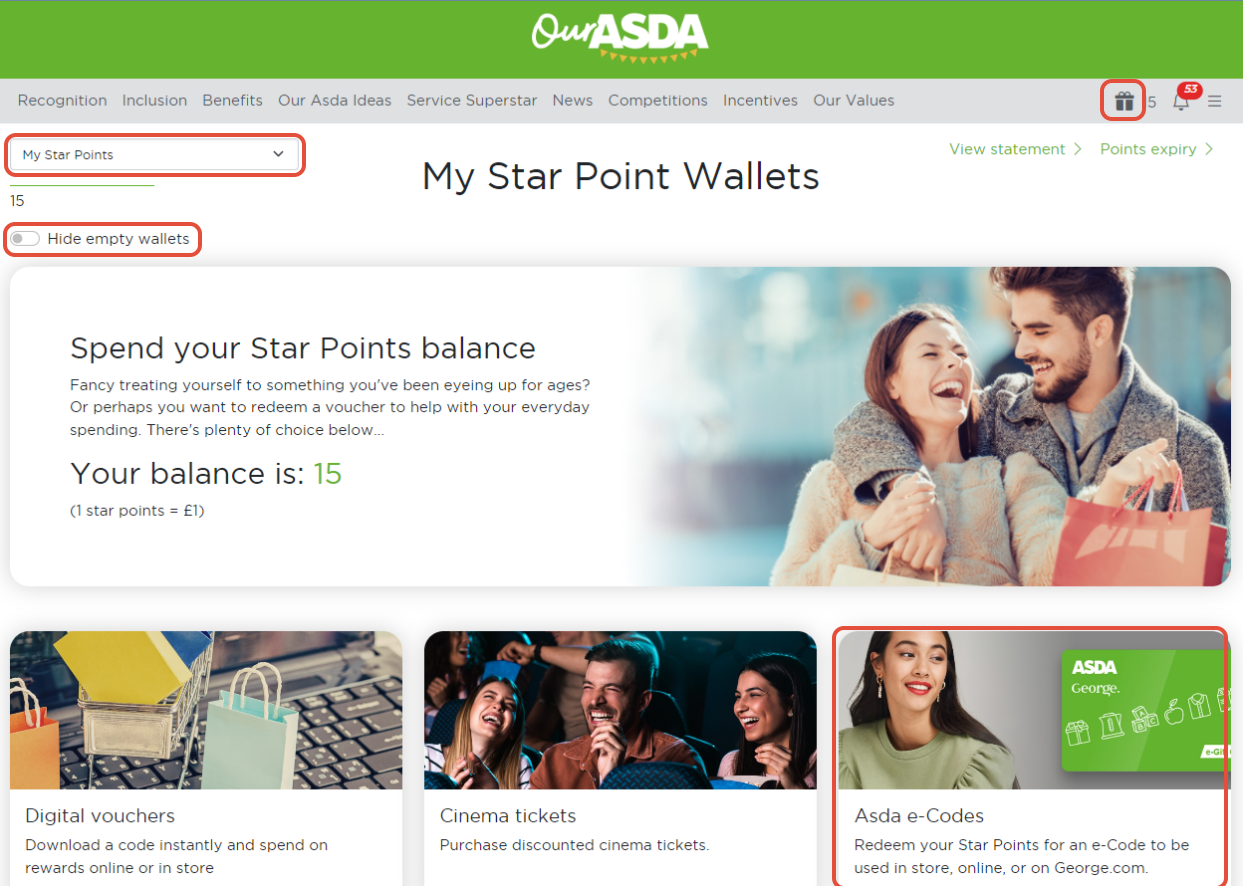The height and width of the screenshot is (886, 1243).
Task: Select Service Superstar in navigation
Action: point(472,101)
